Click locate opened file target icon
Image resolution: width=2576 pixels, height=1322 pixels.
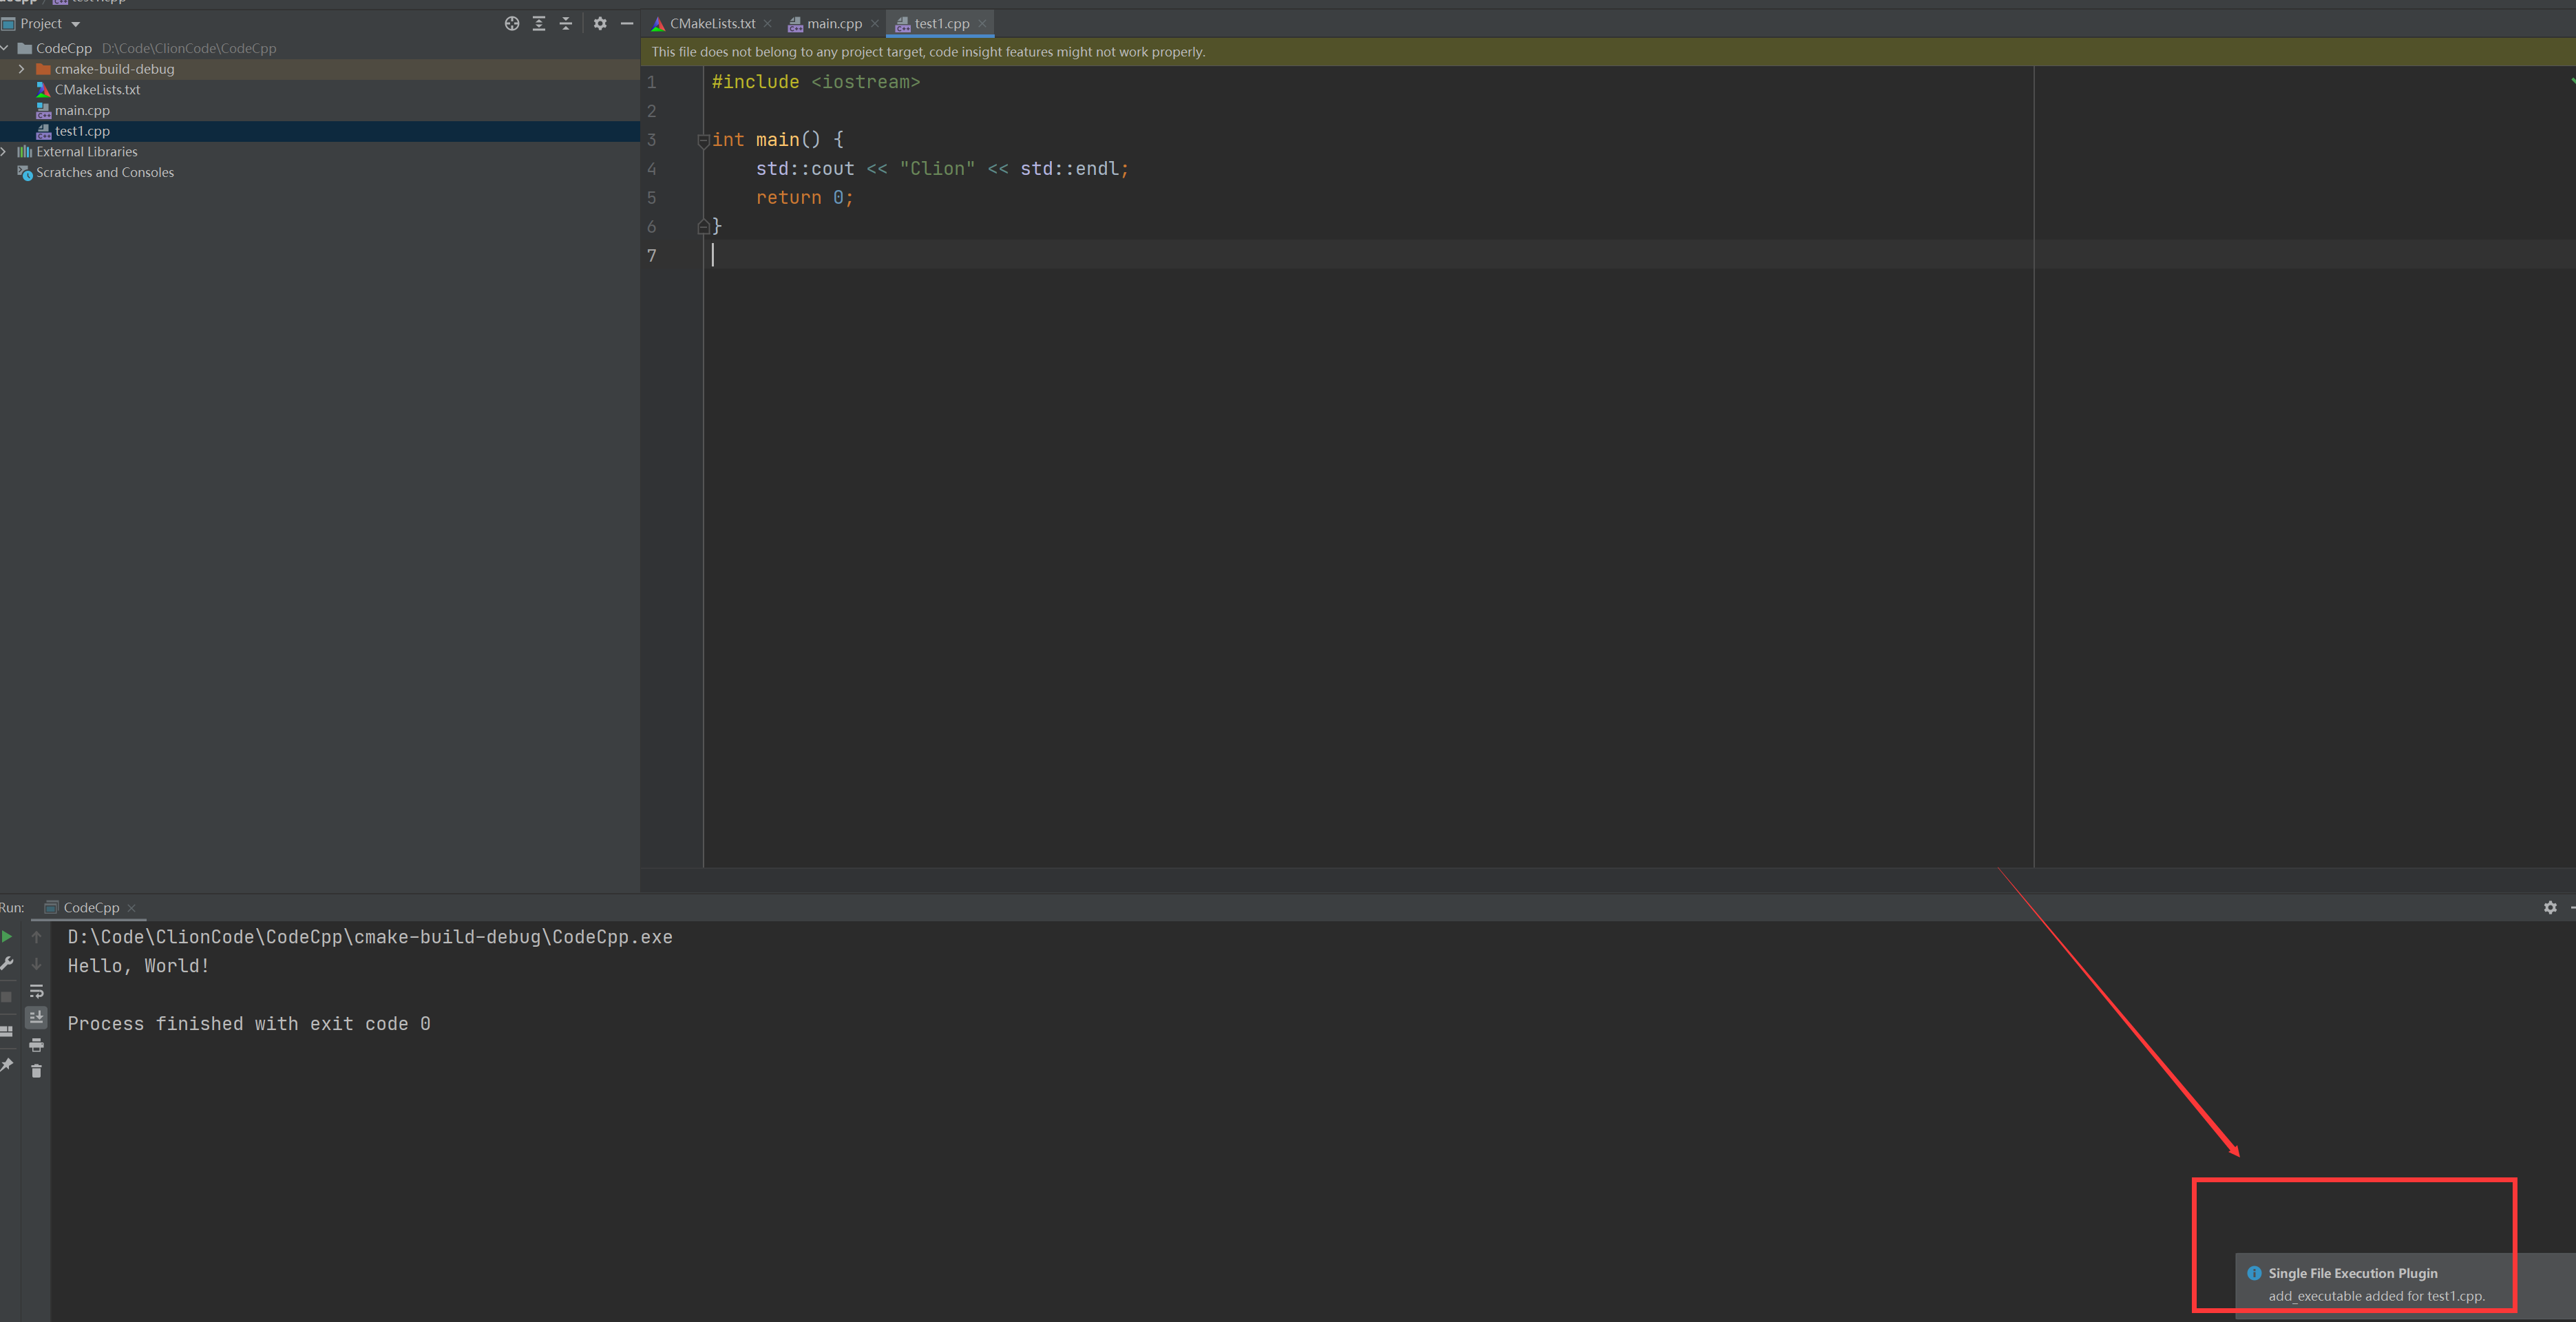pos(512,24)
